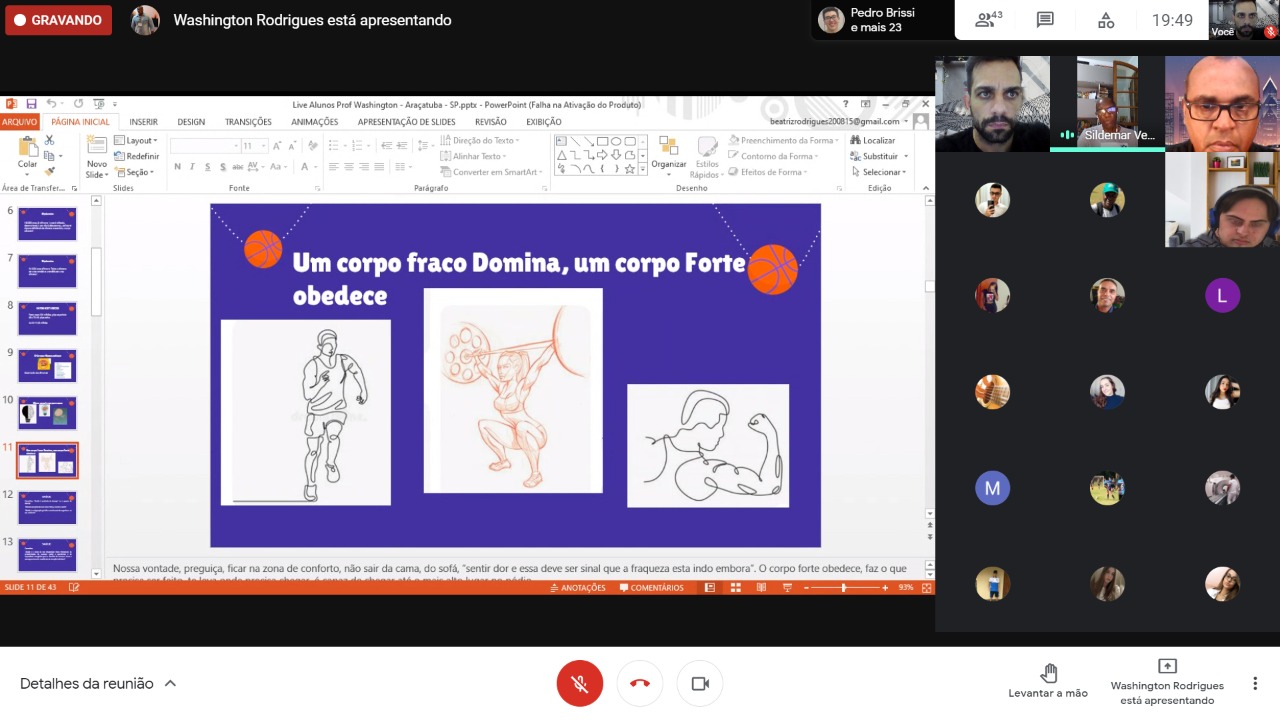Raise hand with Levantar a mão
The image size is (1280, 720).
point(1048,681)
